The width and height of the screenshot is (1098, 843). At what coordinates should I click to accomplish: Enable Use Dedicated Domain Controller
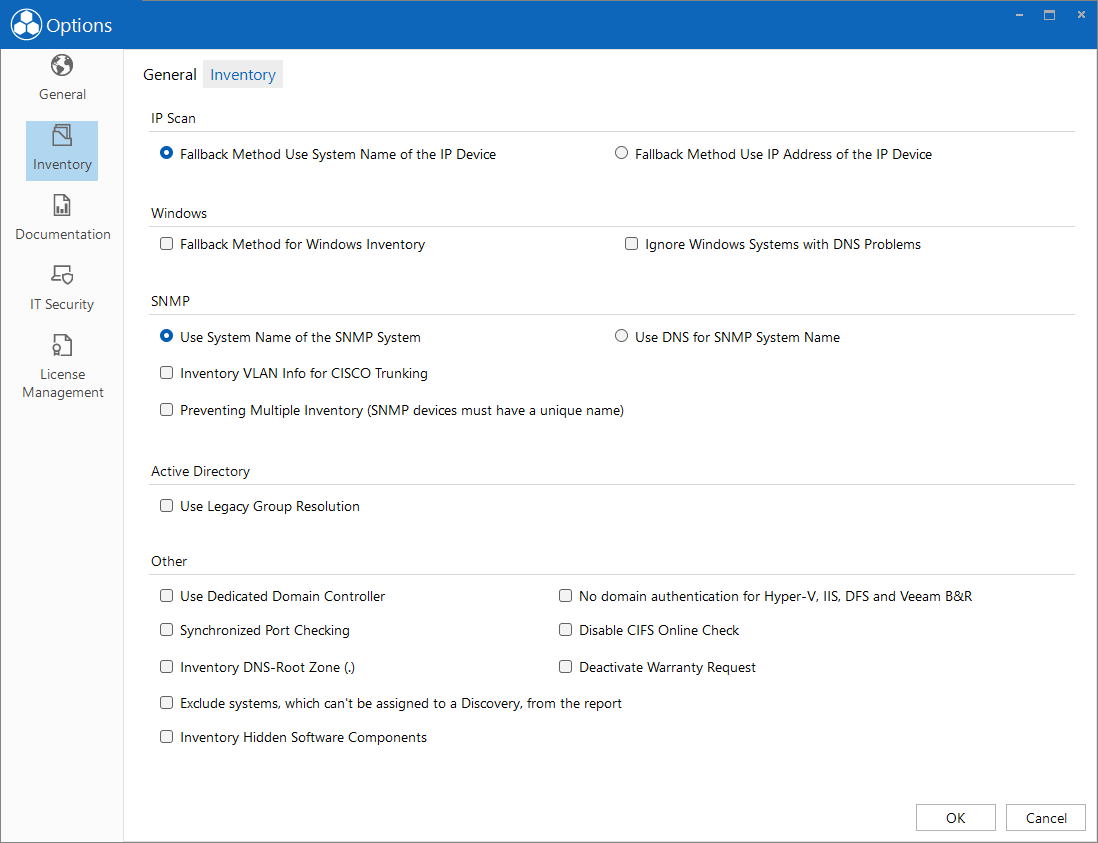click(x=166, y=596)
